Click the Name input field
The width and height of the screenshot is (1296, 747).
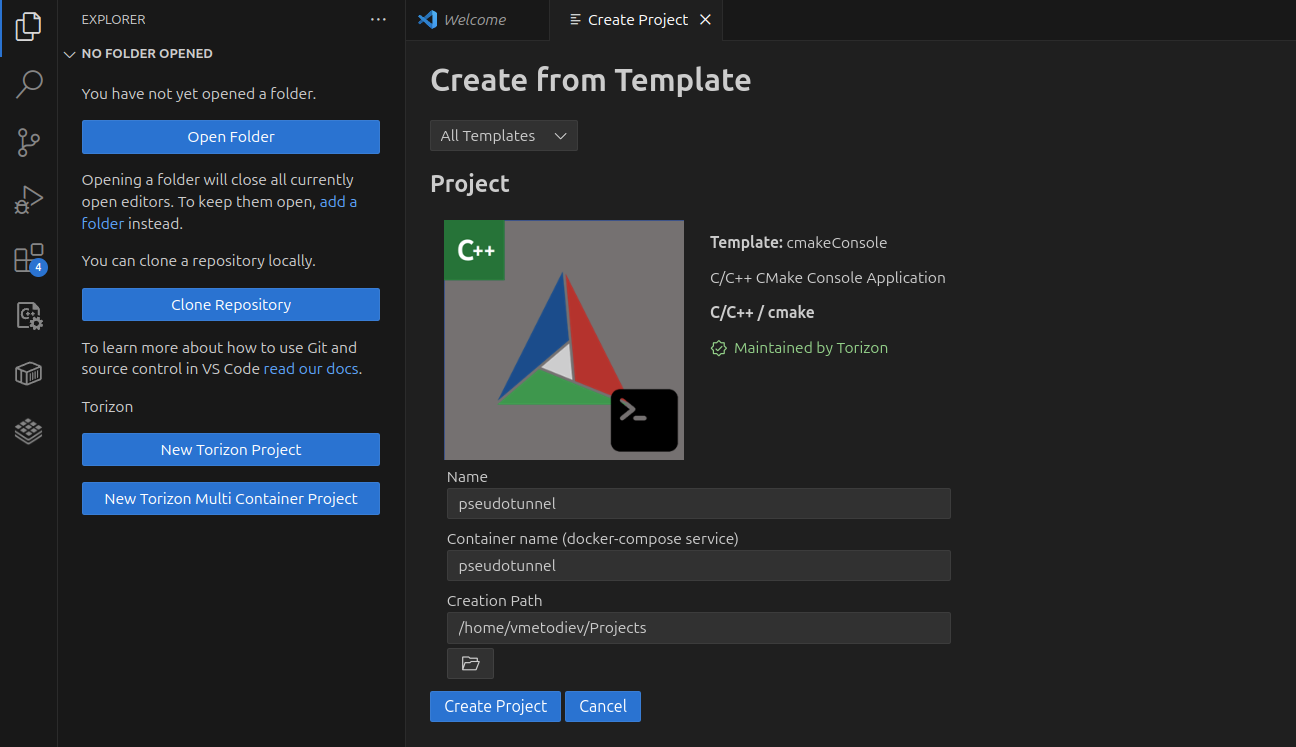[x=698, y=504]
